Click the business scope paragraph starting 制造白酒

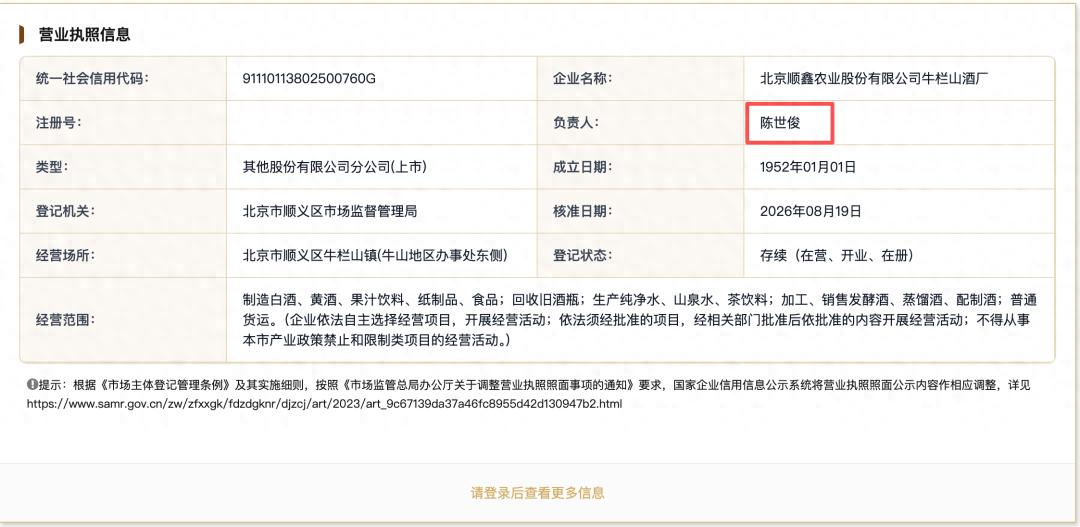pos(639,320)
